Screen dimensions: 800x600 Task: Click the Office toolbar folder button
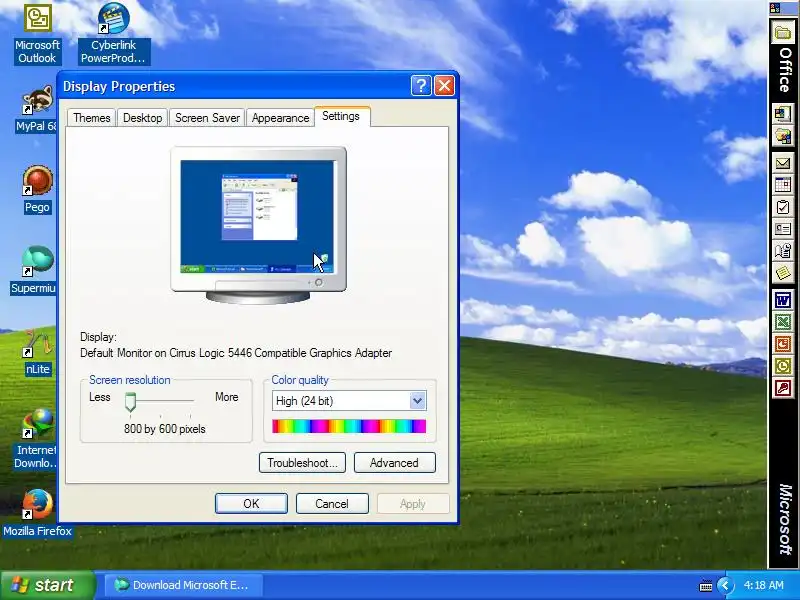click(782, 34)
